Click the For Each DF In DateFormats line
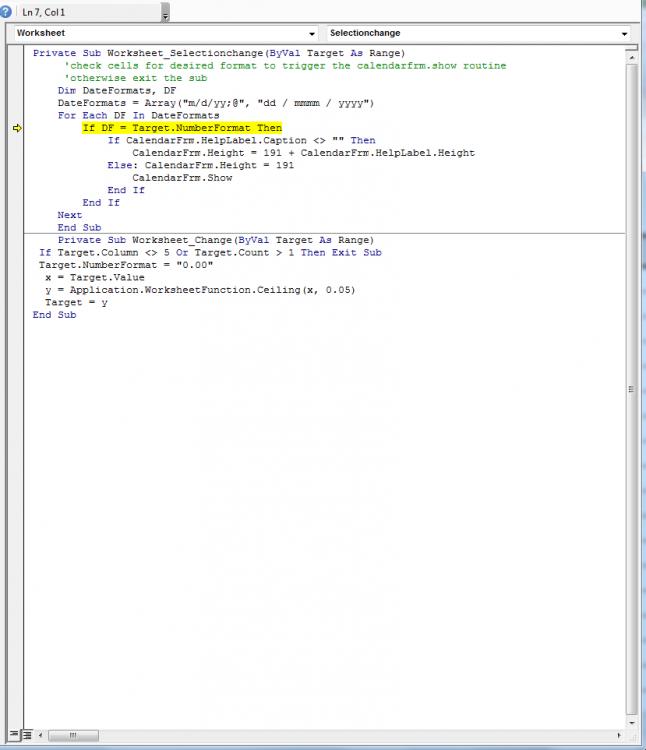This screenshot has width=646, height=750. coord(138,115)
